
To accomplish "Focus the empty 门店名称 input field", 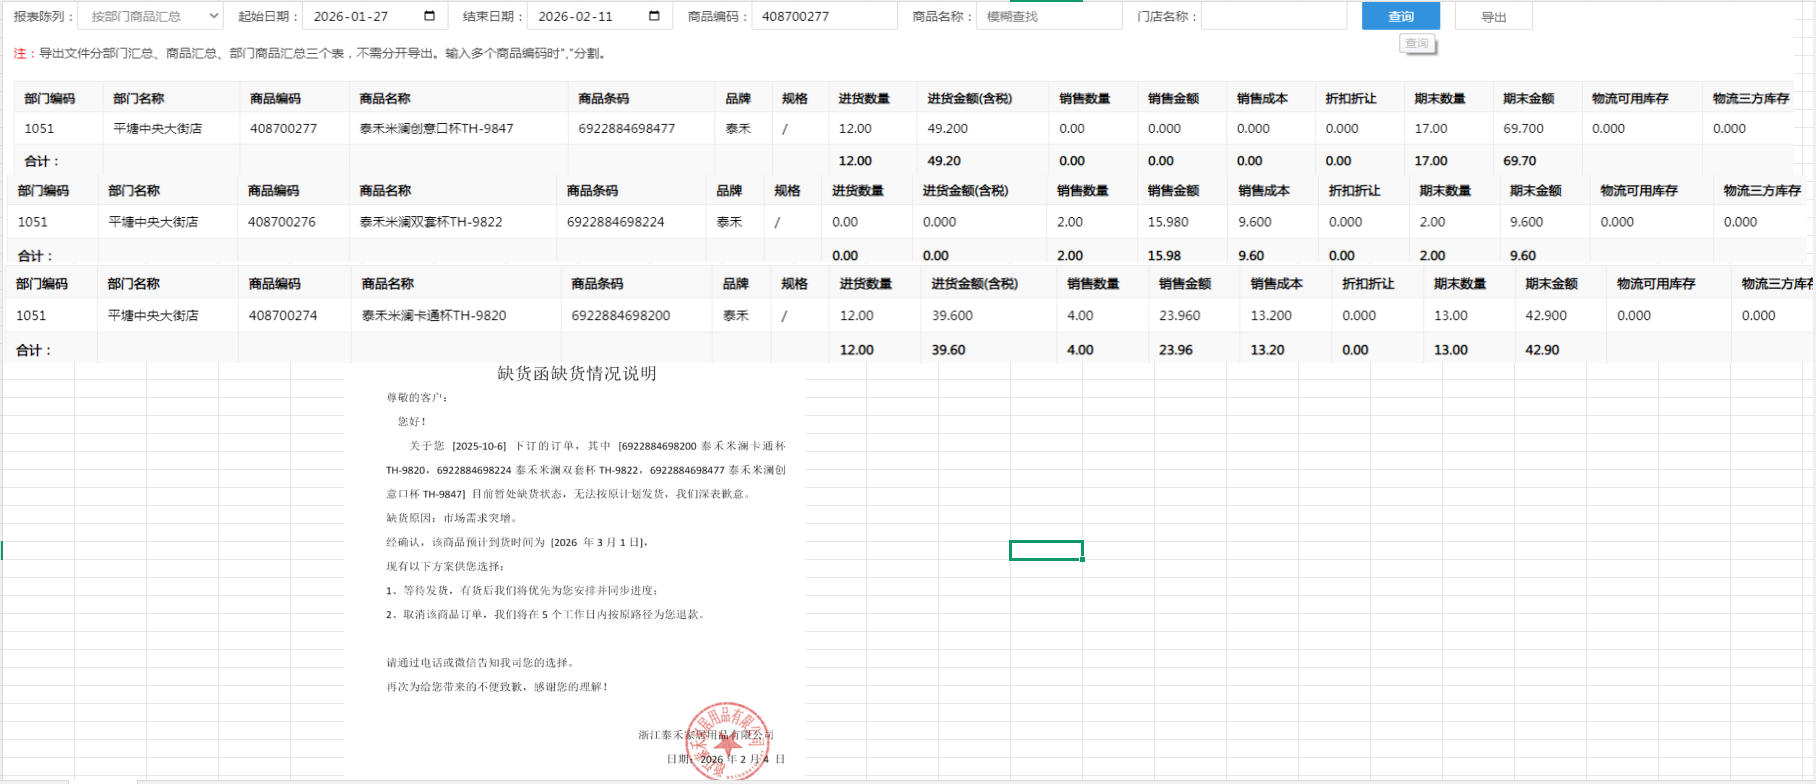I will point(1273,17).
